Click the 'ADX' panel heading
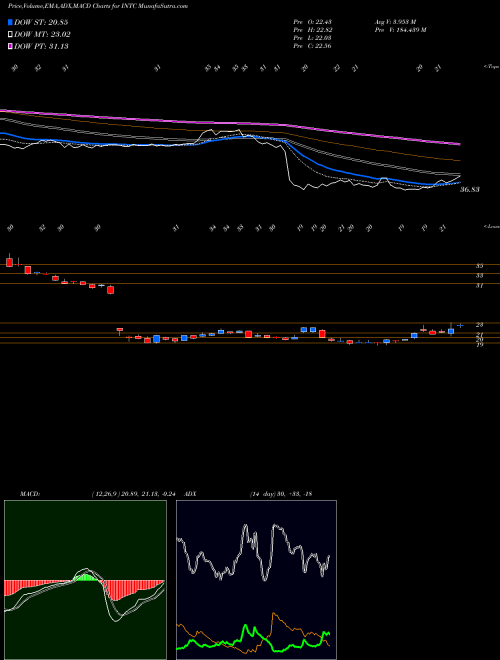 click(190, 494)
